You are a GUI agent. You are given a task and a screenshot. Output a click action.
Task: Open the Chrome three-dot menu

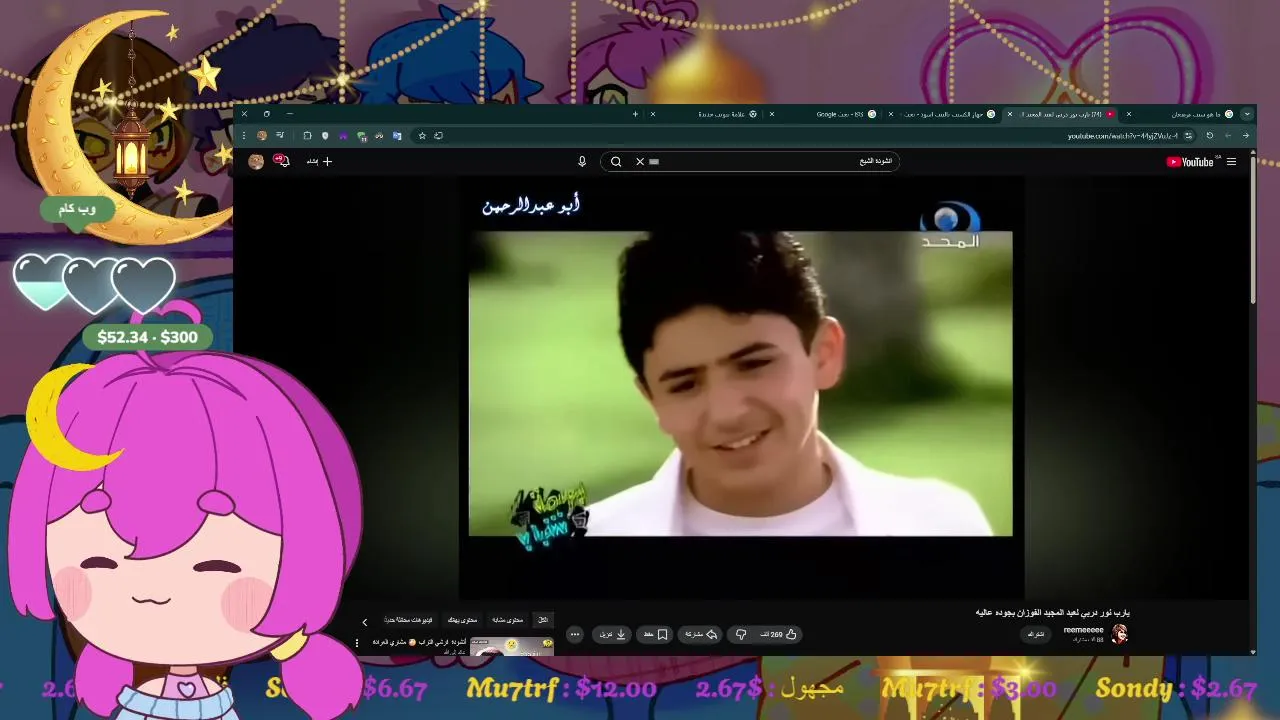click(244, 135)
